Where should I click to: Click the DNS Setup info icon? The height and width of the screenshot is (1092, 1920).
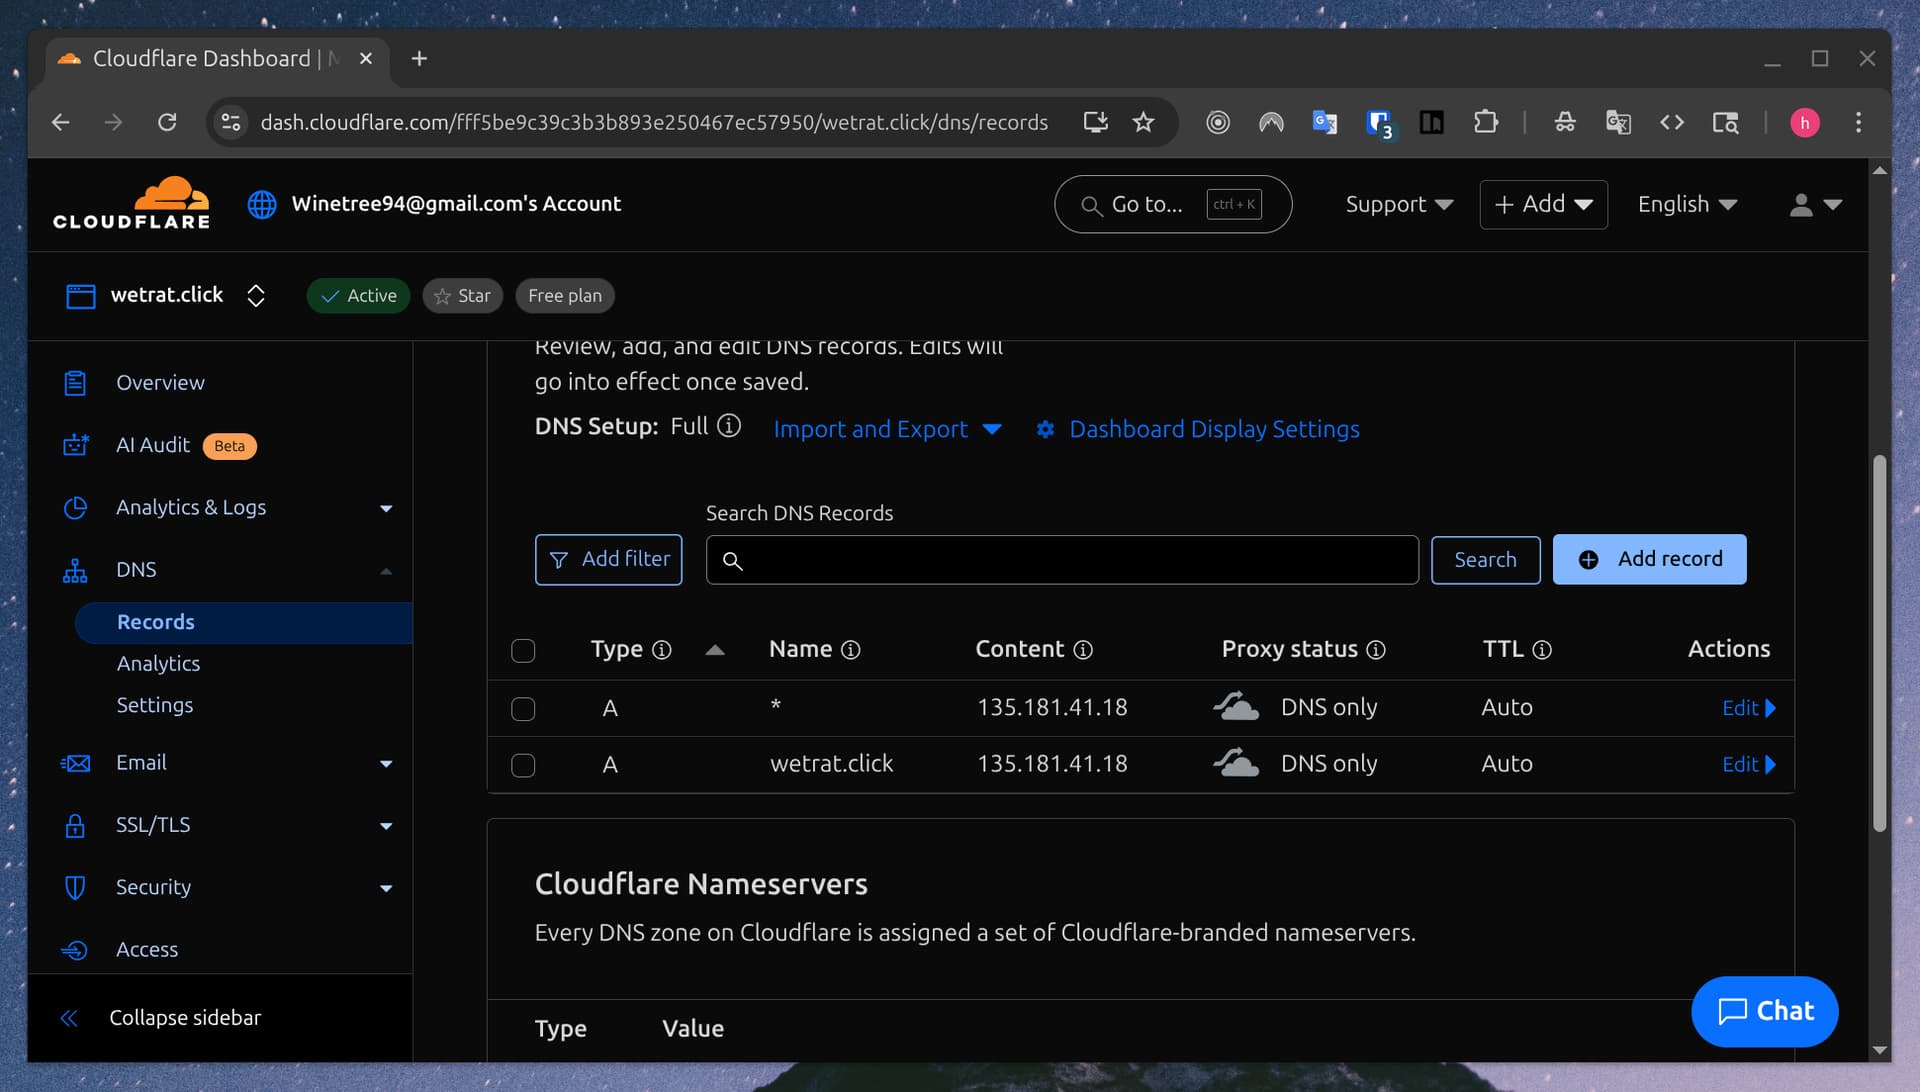point(730,426)
